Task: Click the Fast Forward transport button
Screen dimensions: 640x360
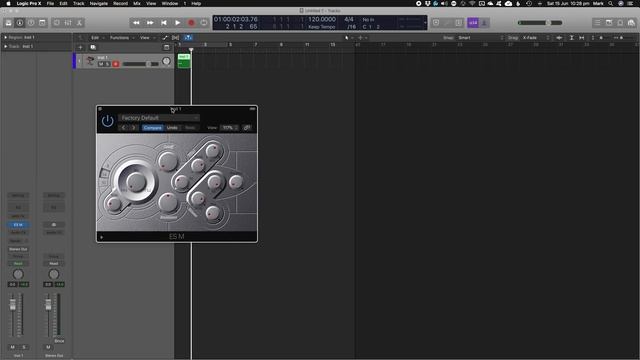Action: pyautogui.click(x=150, y=23)
